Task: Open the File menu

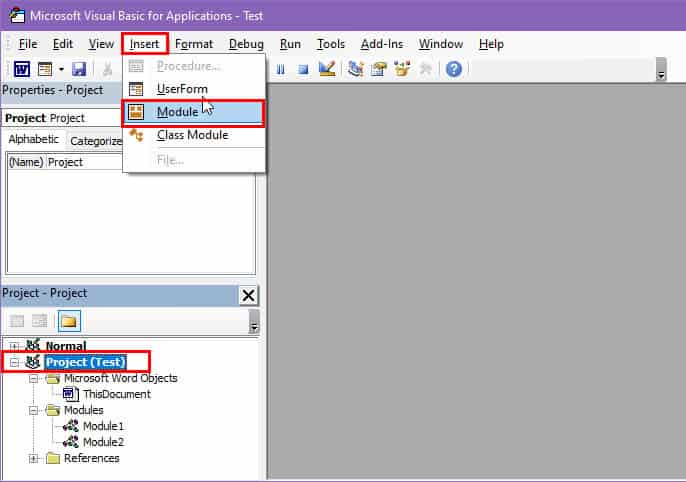Action: [x=28, y=44]
